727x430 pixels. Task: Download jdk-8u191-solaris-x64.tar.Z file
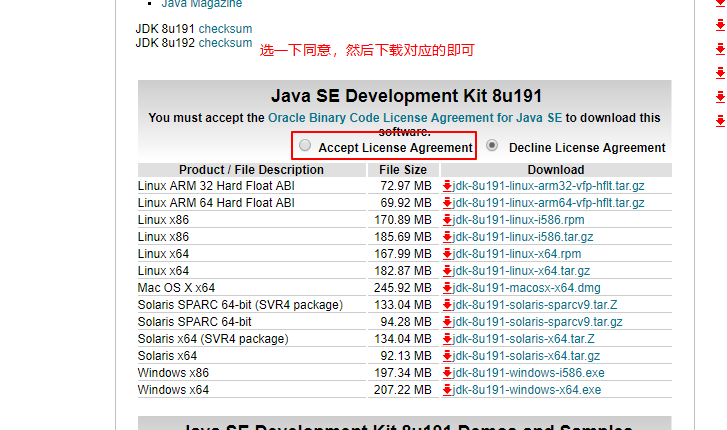523,339
